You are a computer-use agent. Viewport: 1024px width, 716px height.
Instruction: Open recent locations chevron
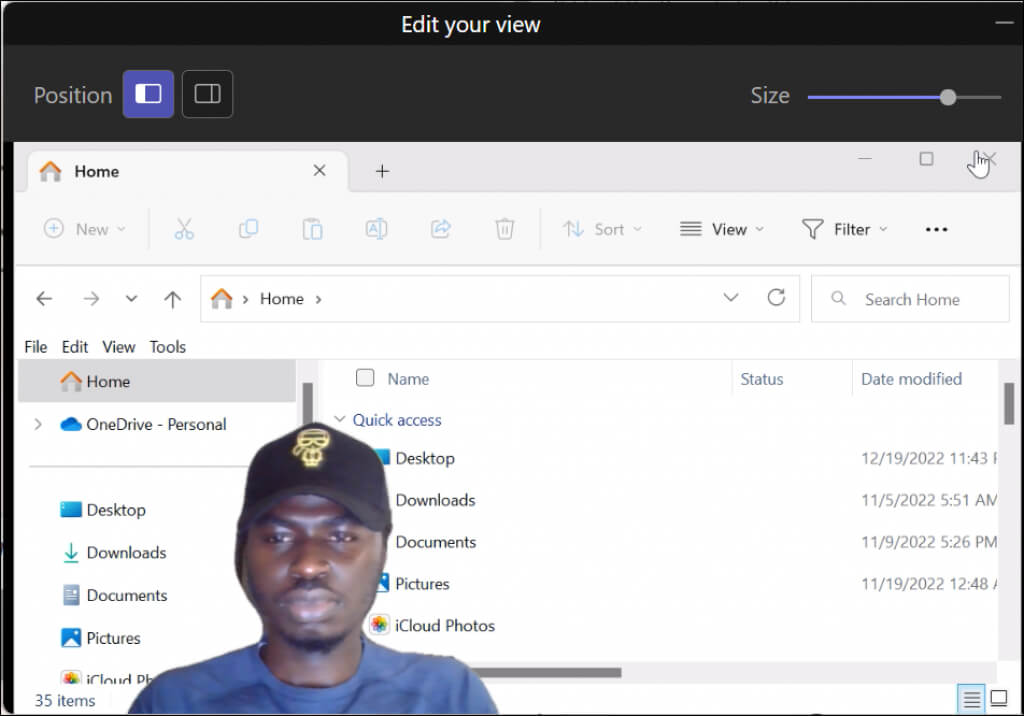click(131, 299)
